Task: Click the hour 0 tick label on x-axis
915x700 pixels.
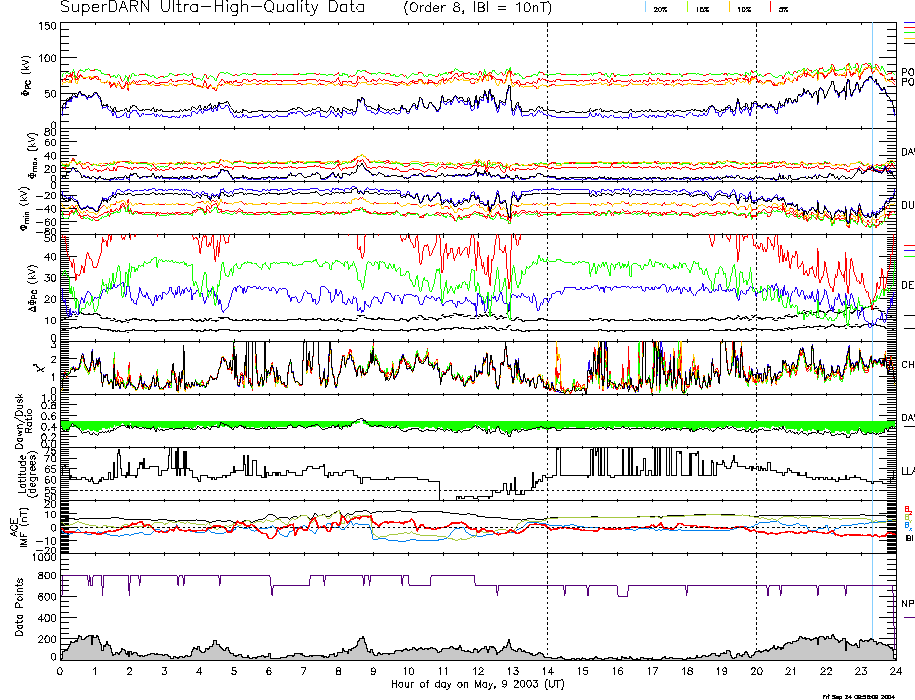Action: click(x=61, y=670)
